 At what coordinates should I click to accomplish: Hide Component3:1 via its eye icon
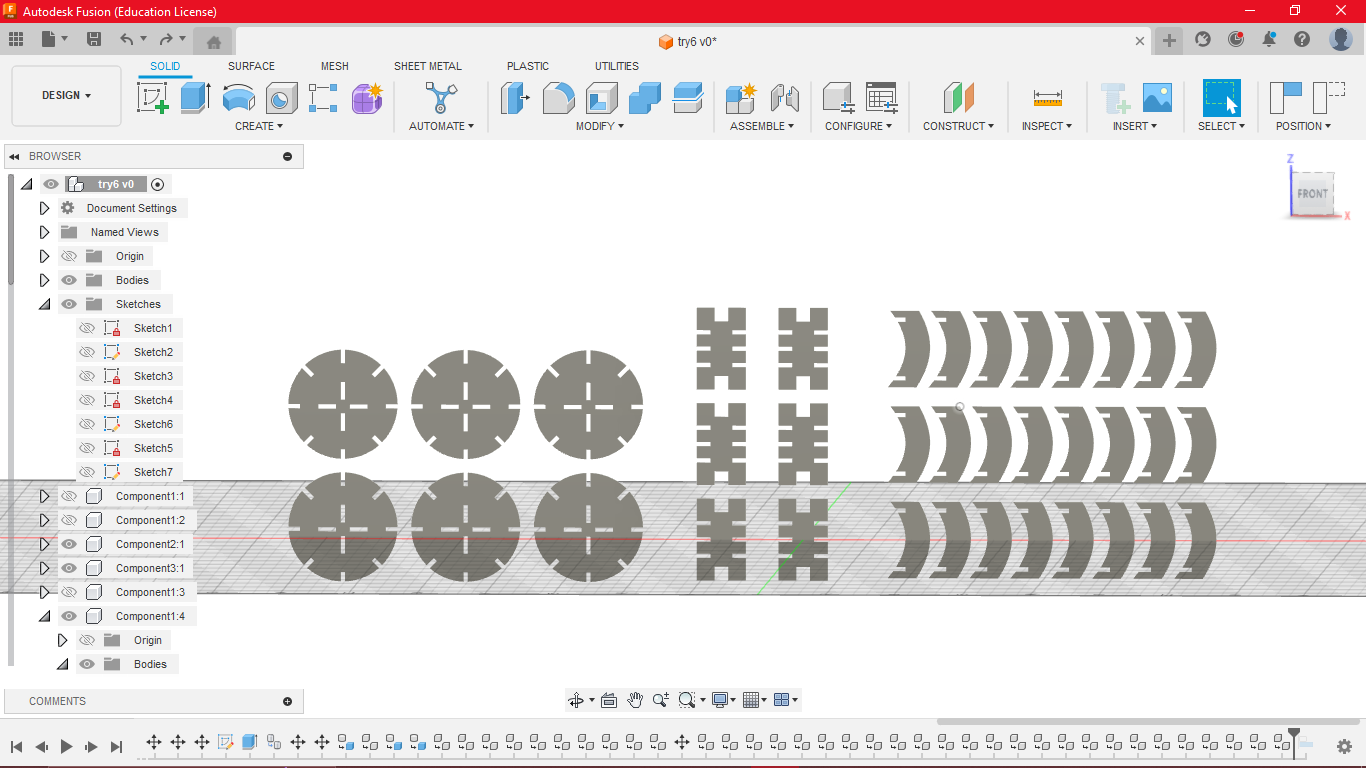[69, 568]
